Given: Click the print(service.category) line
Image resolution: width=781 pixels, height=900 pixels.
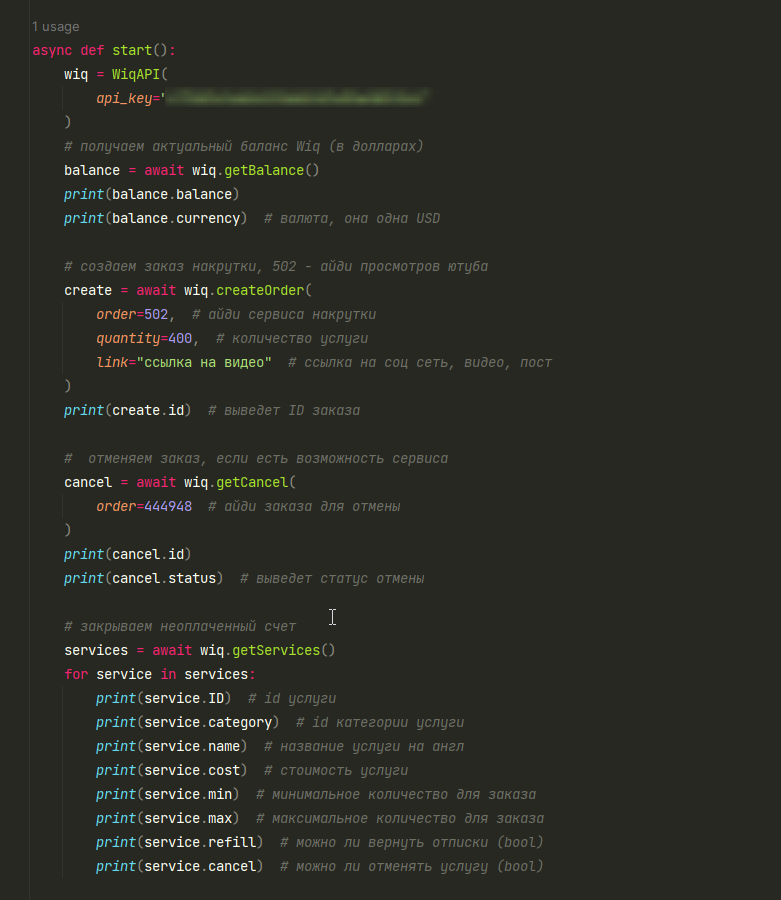Looking at the screenshot, I should click(188, 723).
